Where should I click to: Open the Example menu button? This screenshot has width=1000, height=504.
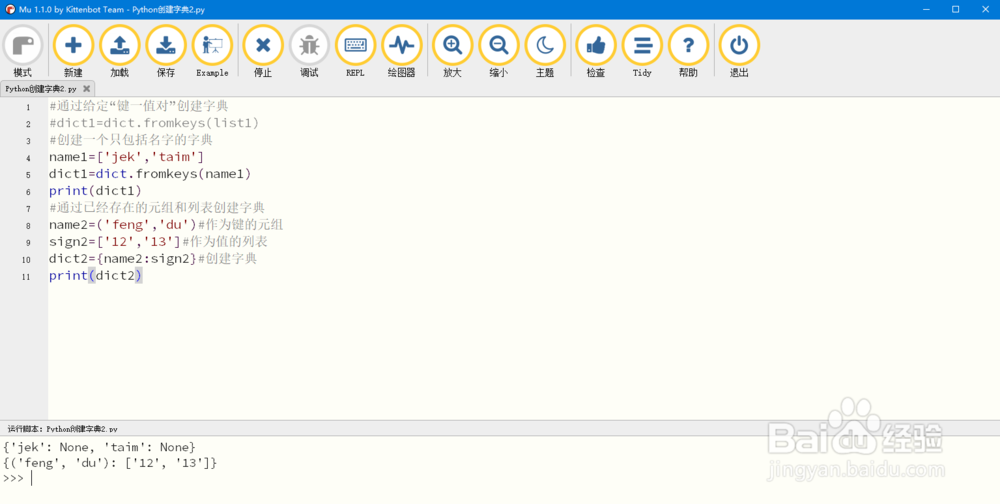[x=212, y=52]
